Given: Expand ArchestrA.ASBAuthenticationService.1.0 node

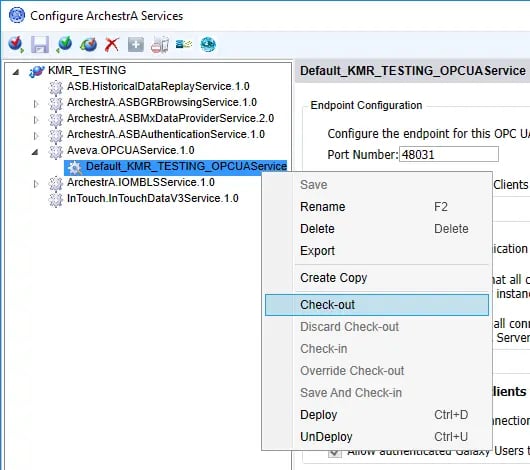Looking at the screenshot, I should (x=36, y=136).
